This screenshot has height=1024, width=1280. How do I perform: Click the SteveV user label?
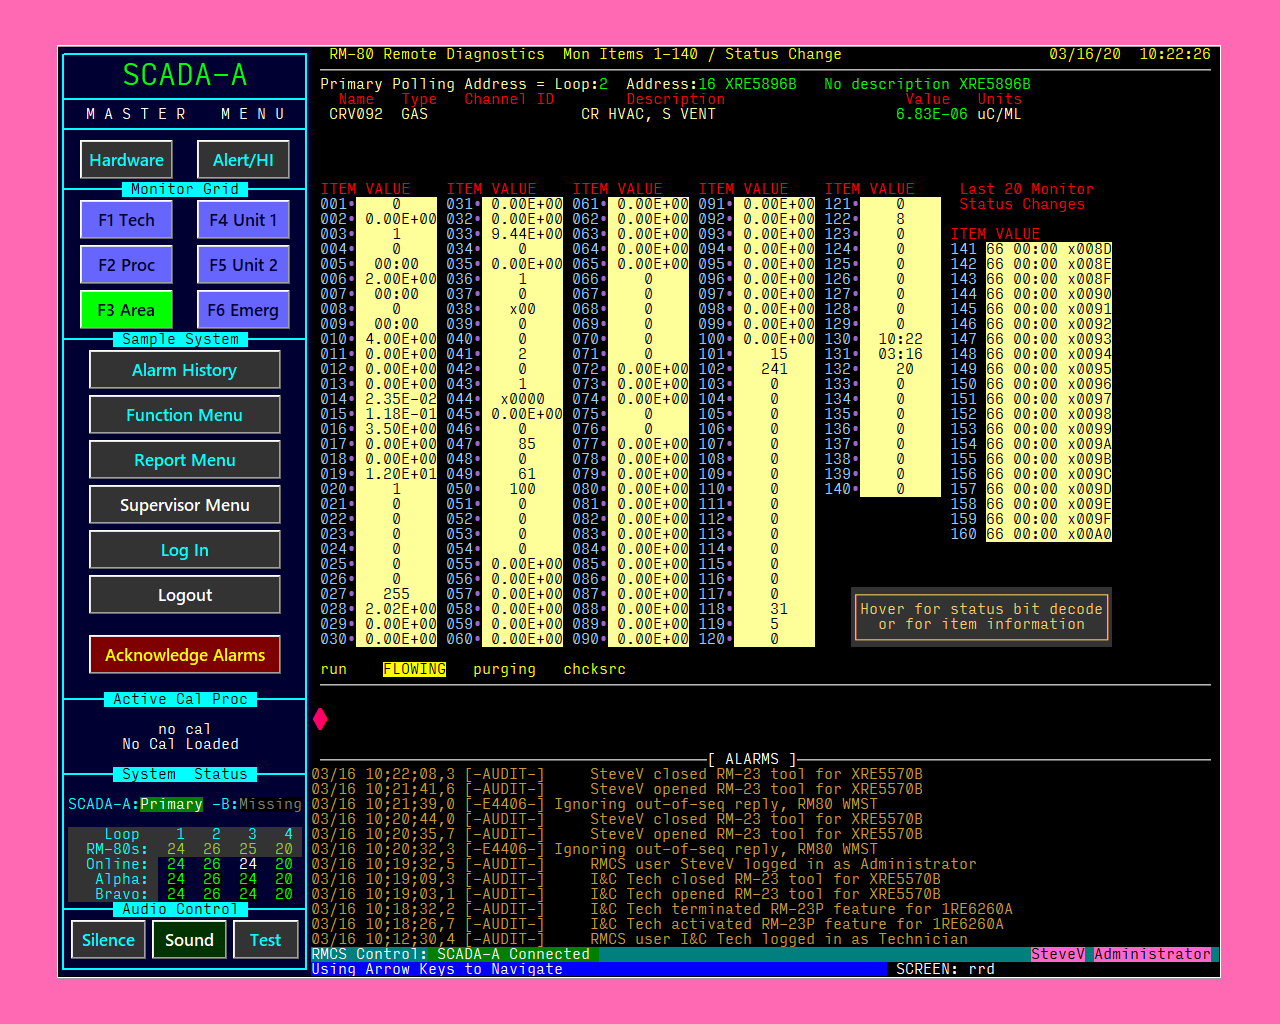point(1058,954)
